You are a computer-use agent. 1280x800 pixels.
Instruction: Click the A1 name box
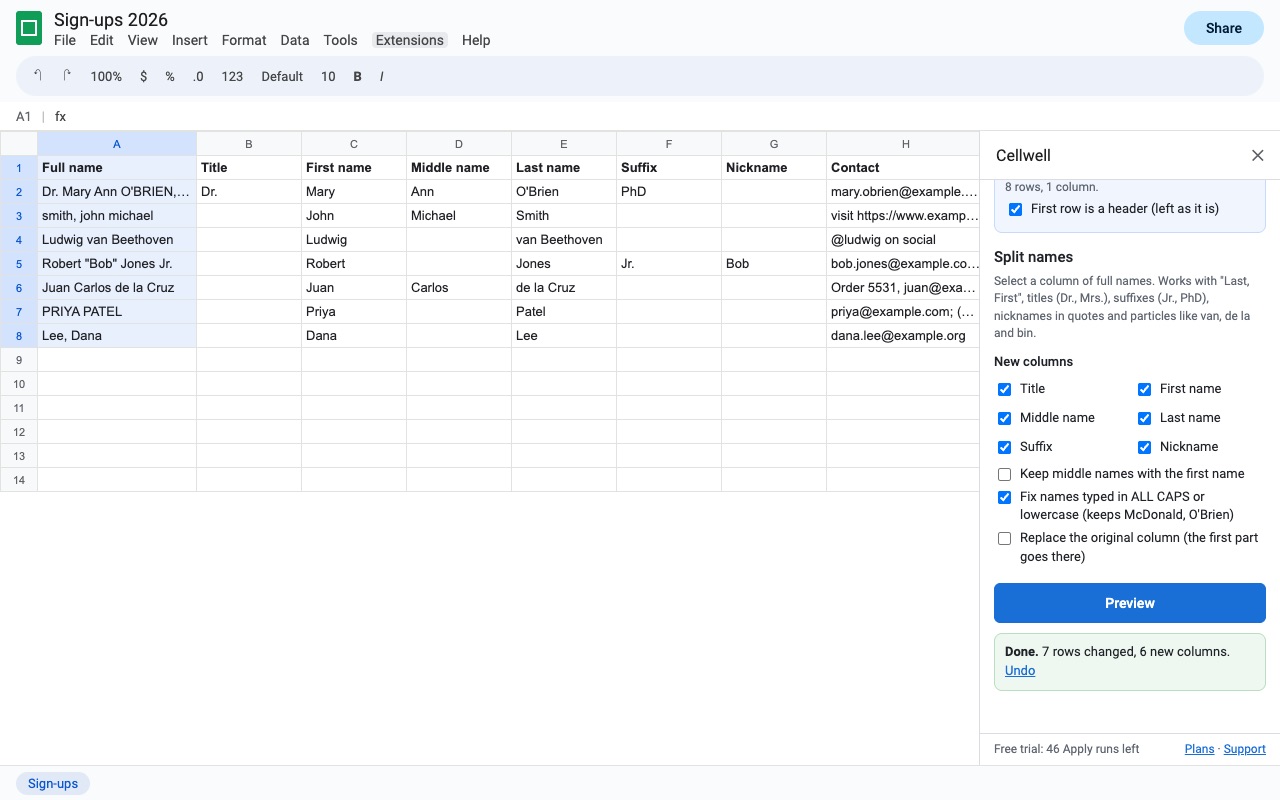tap(23, 117)
